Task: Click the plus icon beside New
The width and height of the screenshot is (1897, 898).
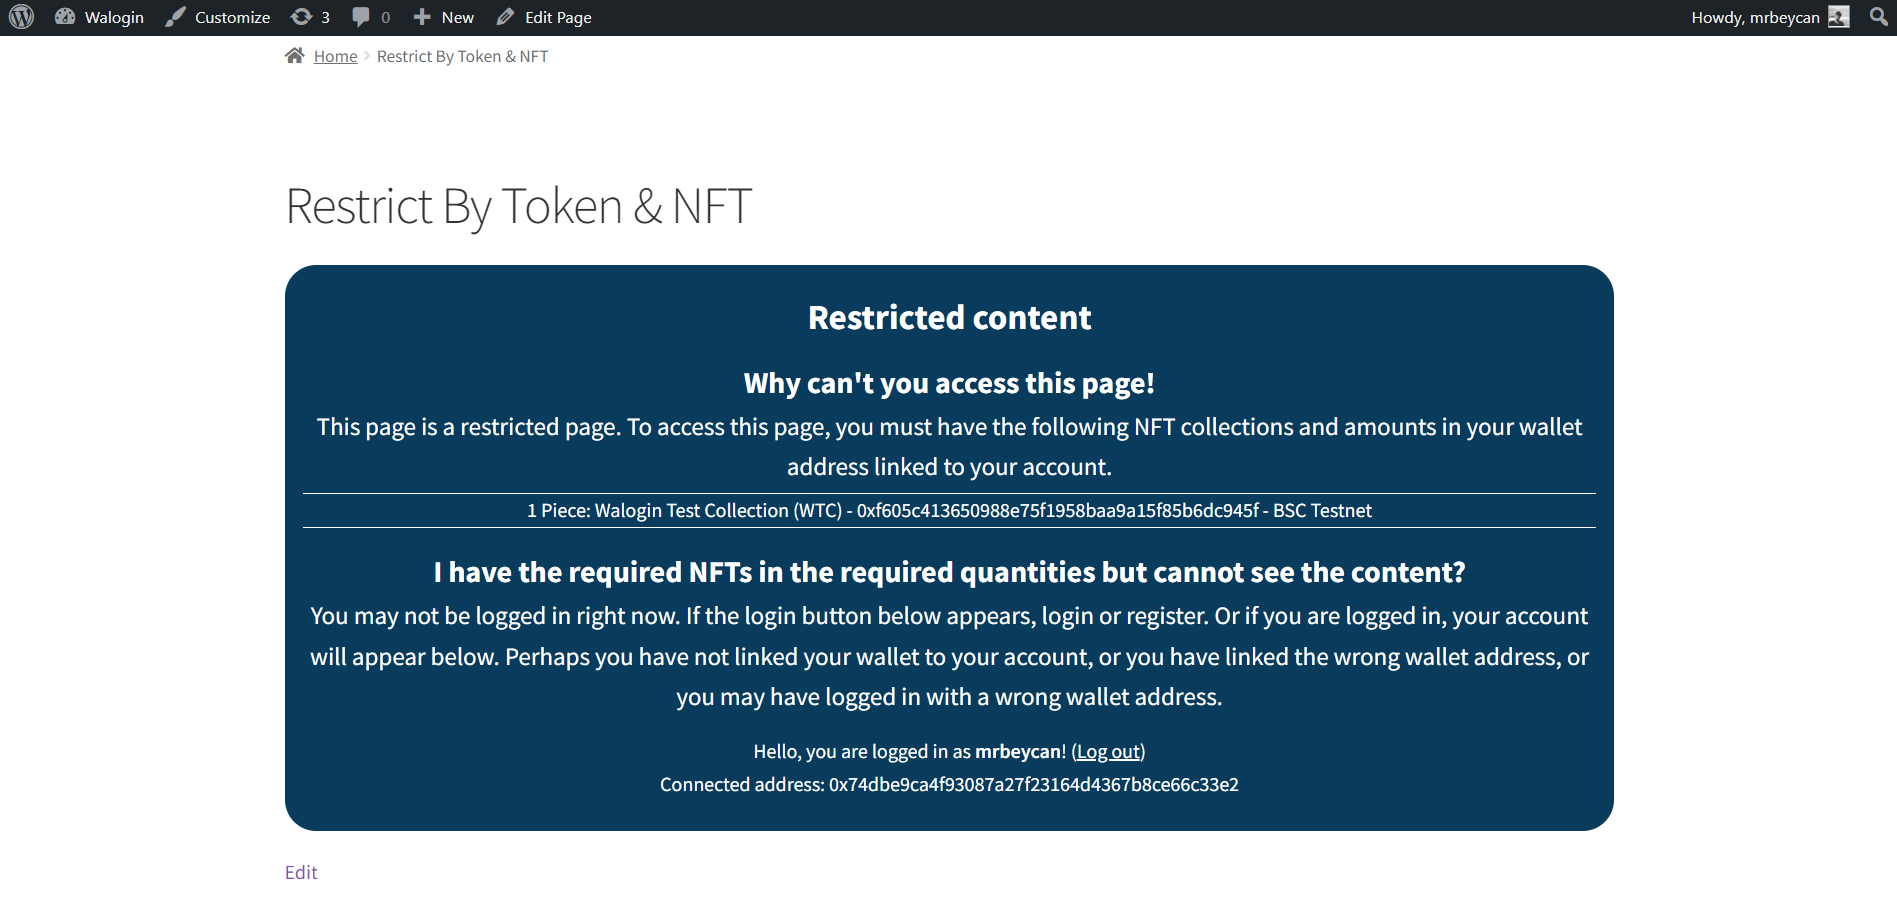Action: [x=422, y=17]
